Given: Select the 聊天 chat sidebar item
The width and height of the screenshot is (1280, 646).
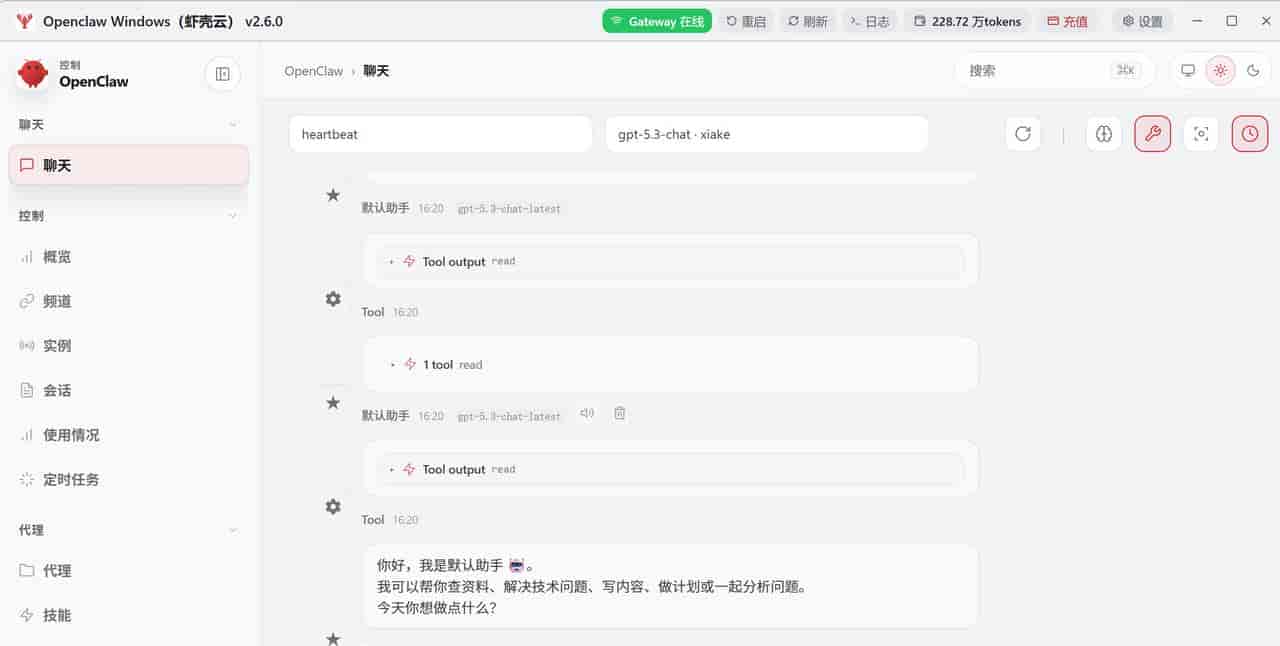Looking at the screenshot, I should [128, 165].
